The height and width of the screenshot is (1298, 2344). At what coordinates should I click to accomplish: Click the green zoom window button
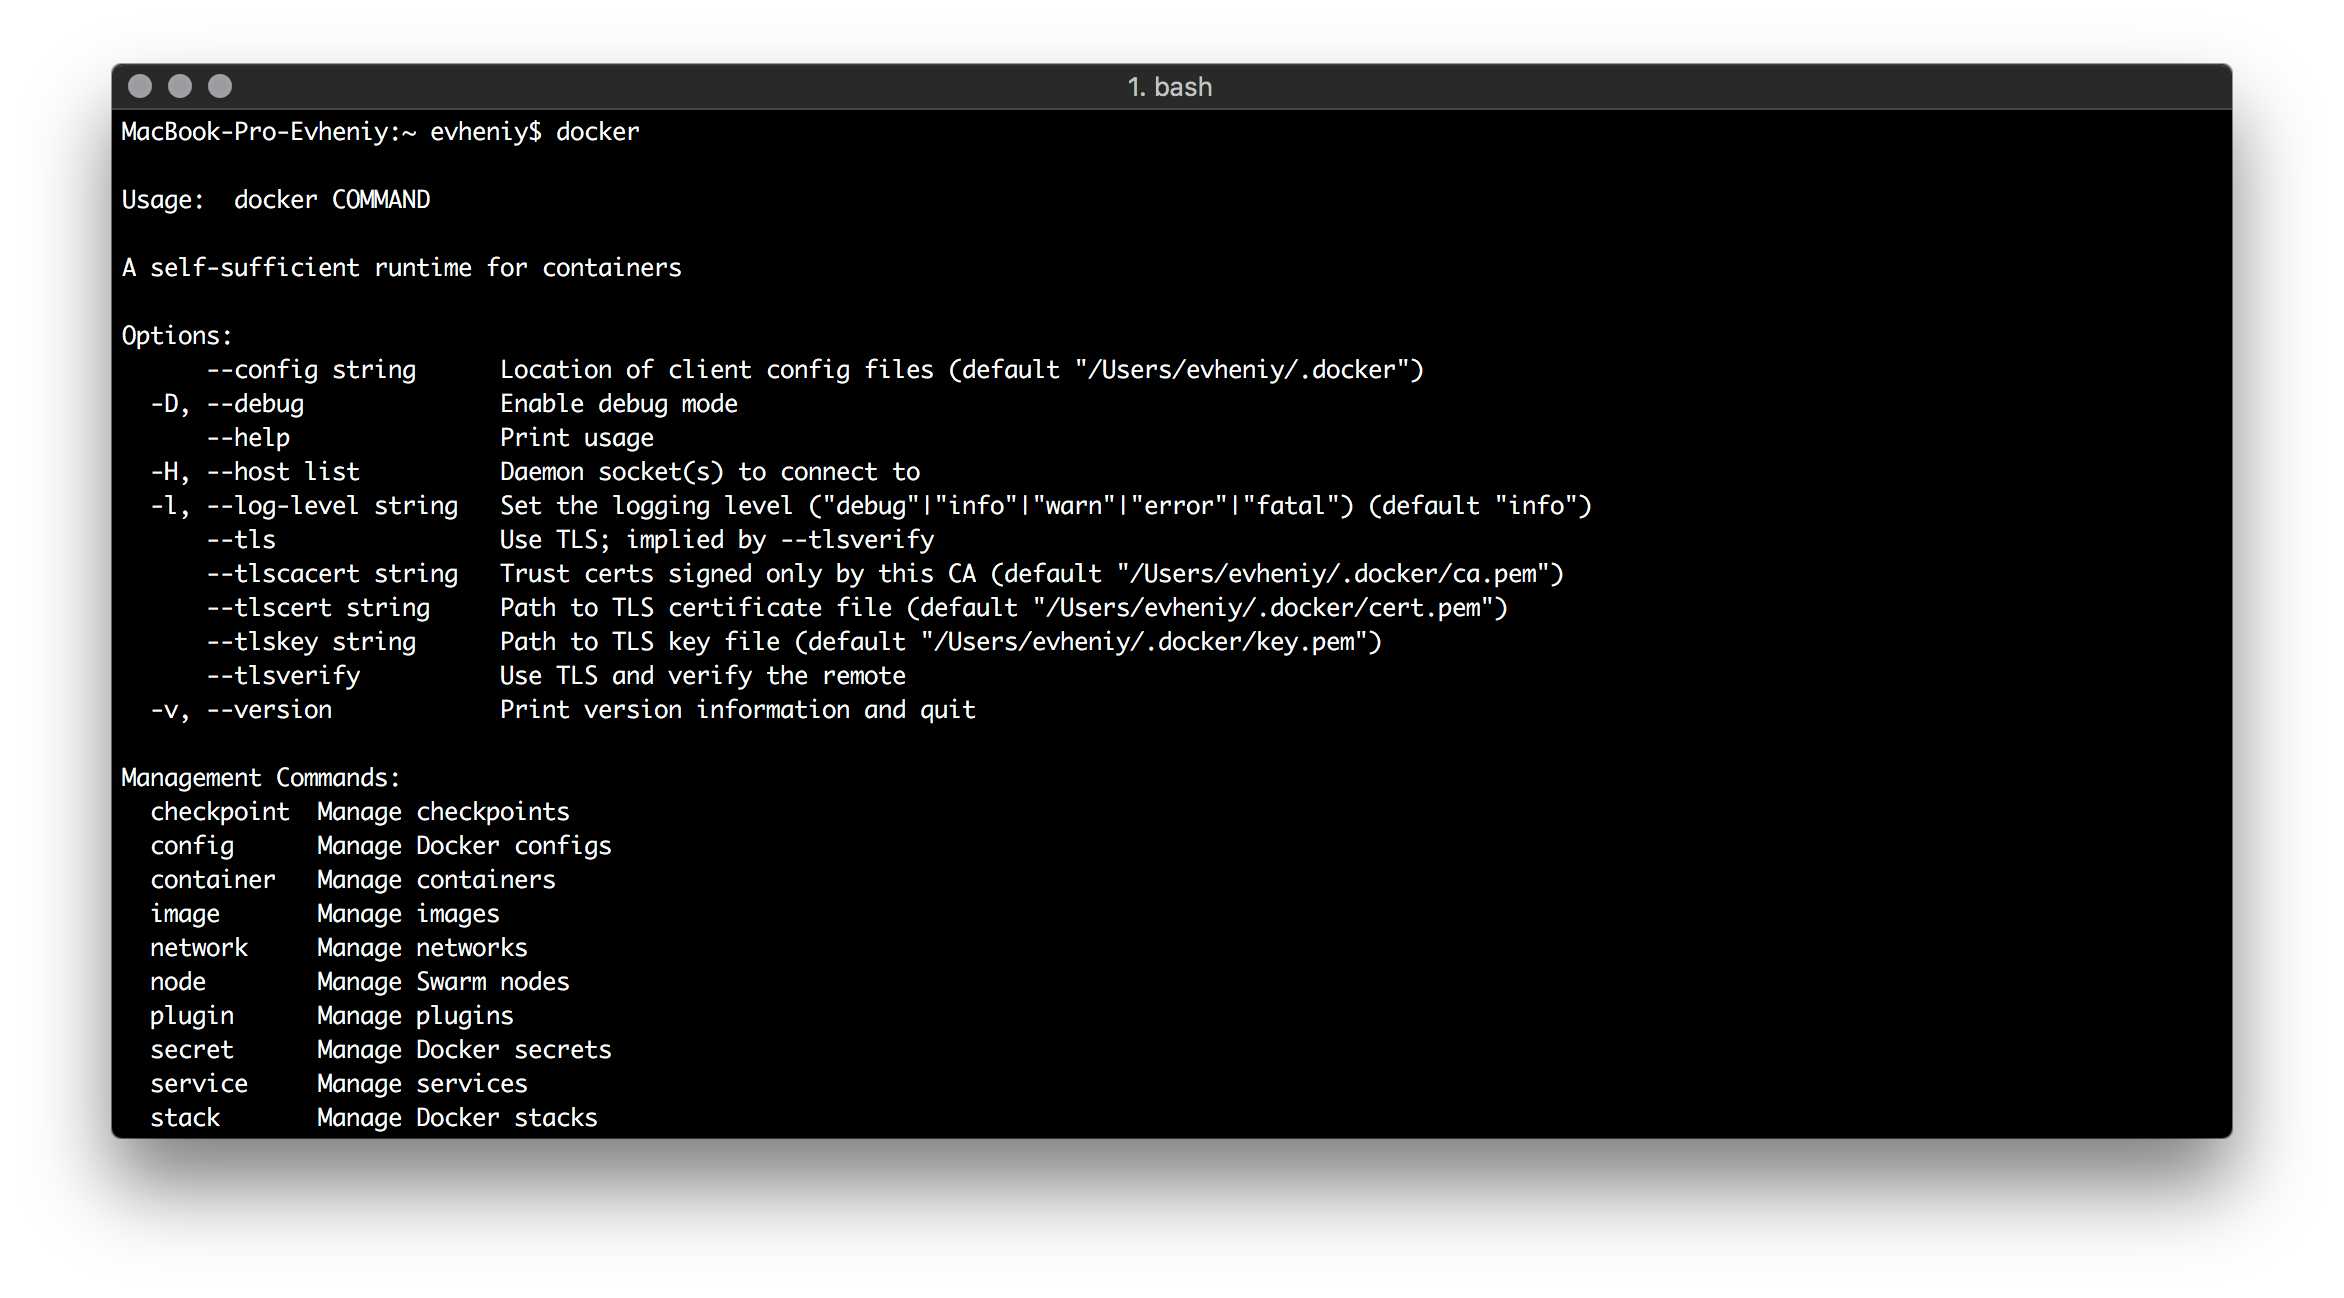coord(220,86)
